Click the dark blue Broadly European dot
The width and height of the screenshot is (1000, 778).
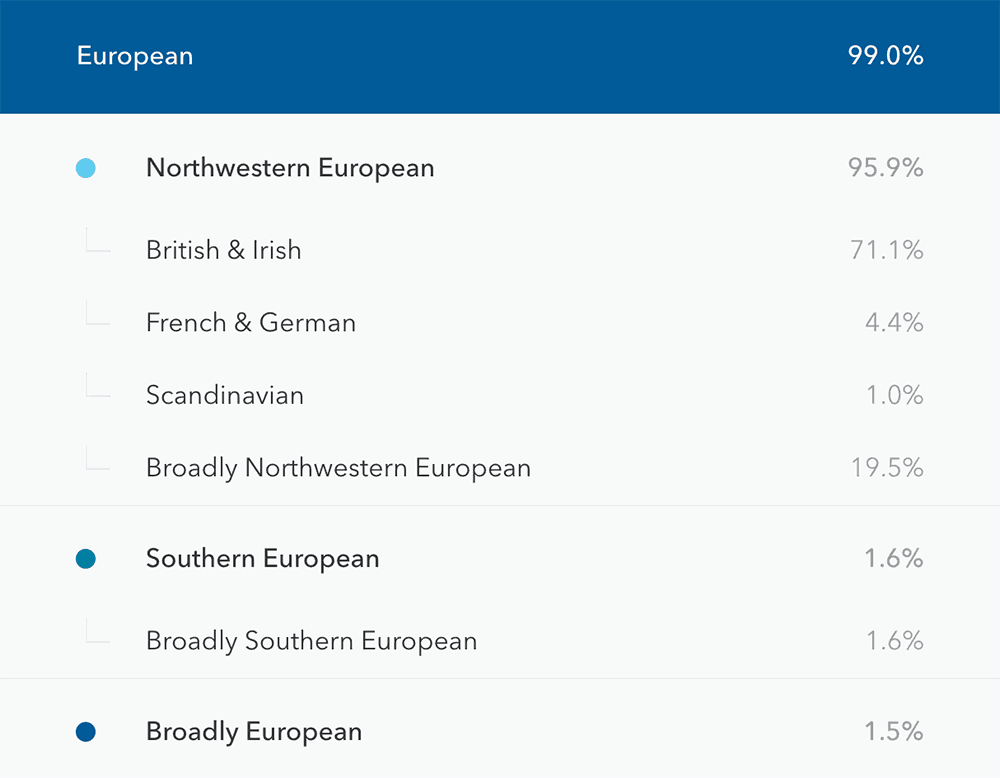[x=86, y=733]
